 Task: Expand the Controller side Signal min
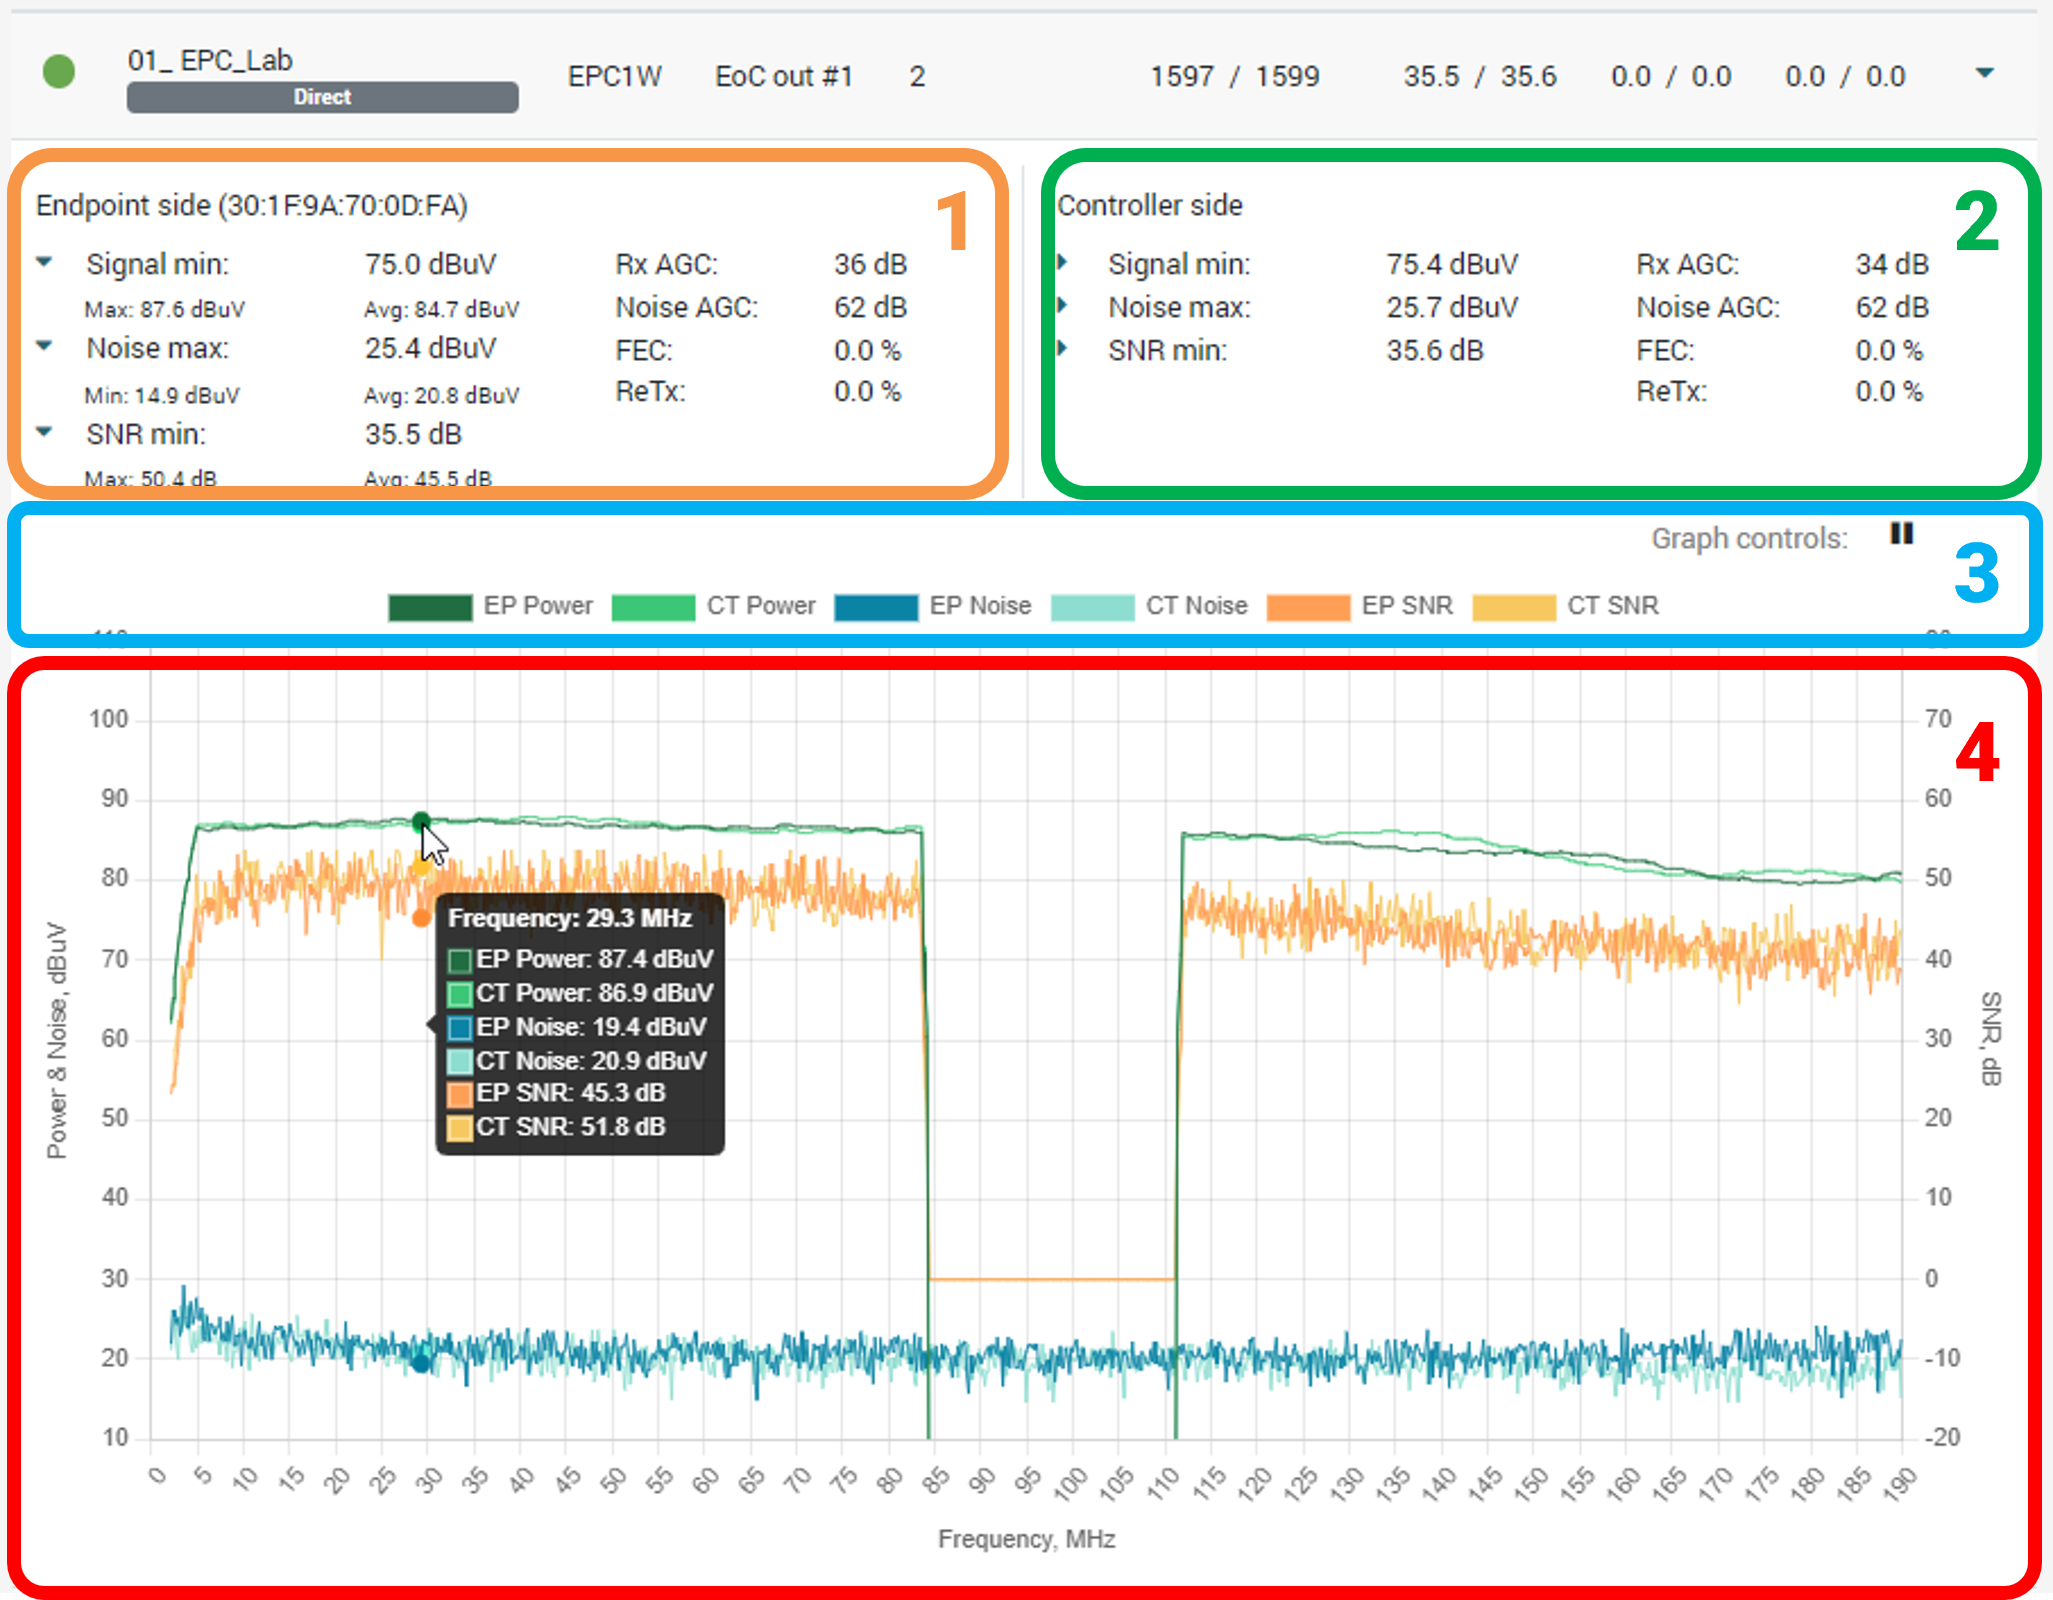click(1063, 263)
